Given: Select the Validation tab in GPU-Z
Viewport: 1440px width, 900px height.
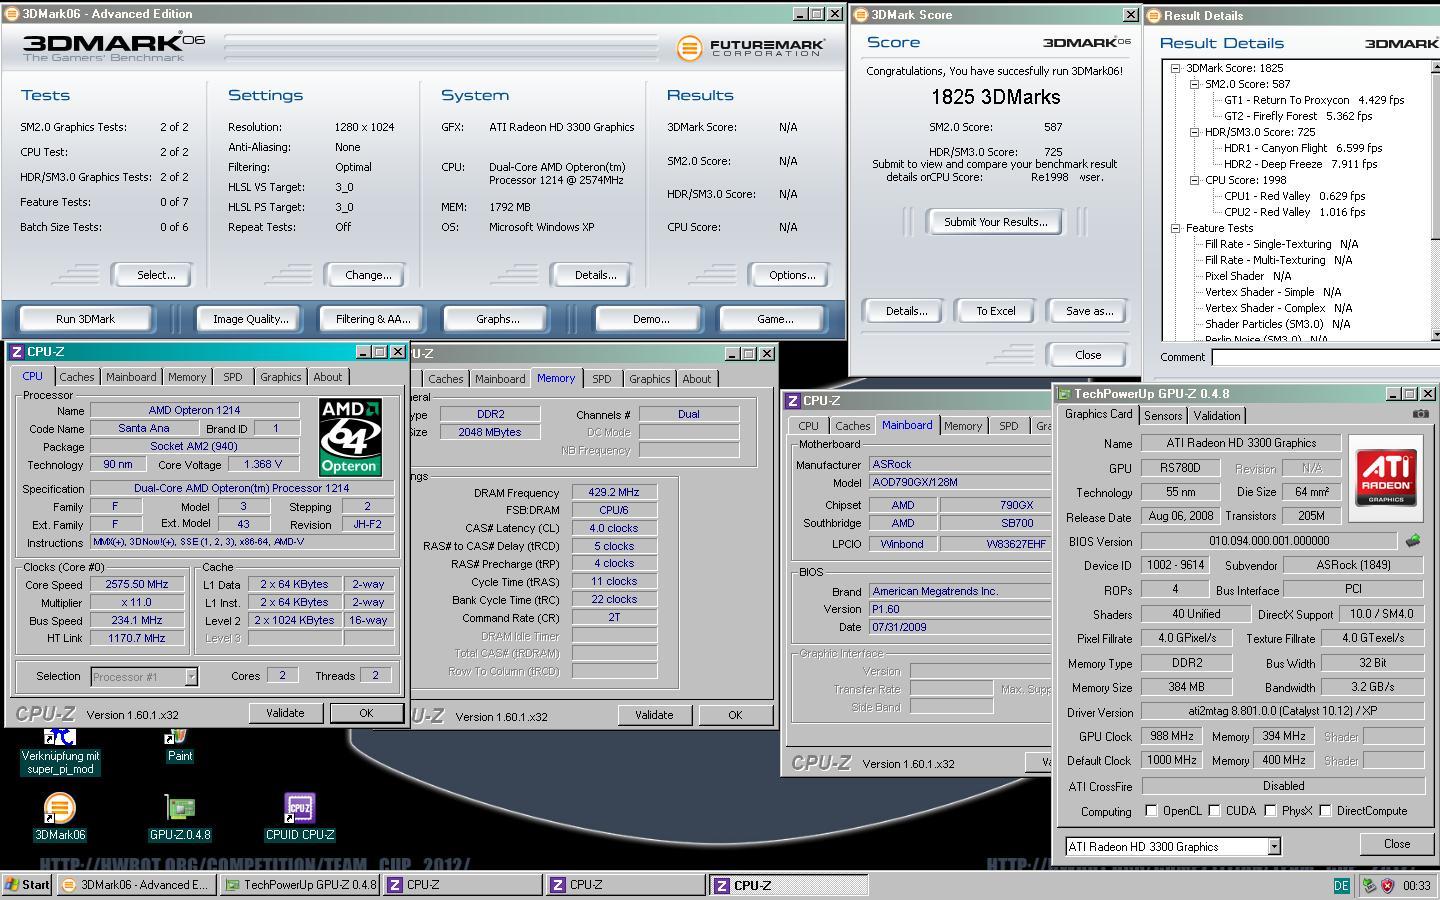Looking at the screenshot, I should point(1217,416).
